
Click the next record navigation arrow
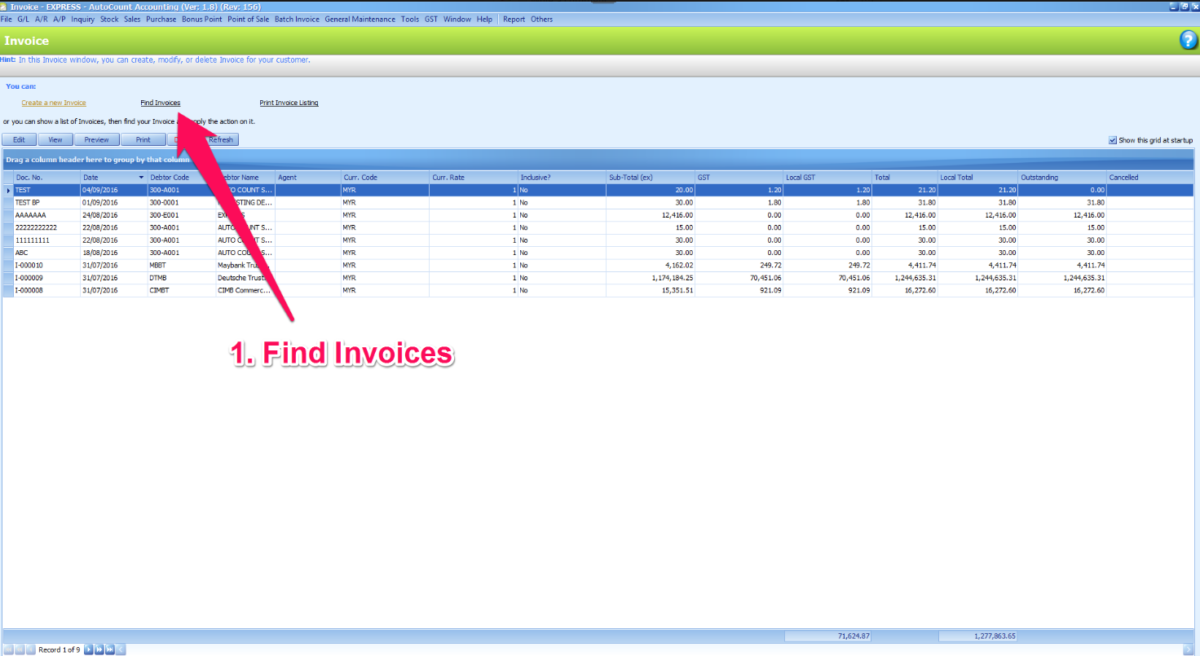point(89,648)
